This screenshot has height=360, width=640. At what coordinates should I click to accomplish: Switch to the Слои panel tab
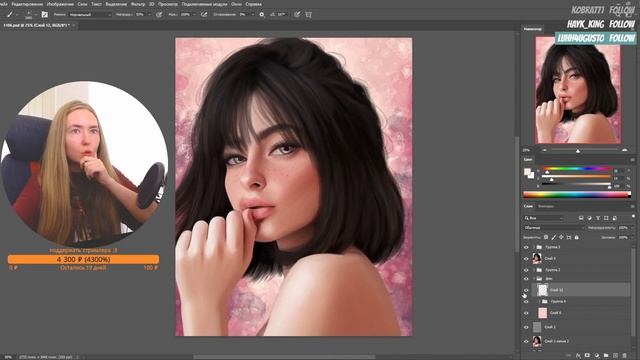[529, 206]
